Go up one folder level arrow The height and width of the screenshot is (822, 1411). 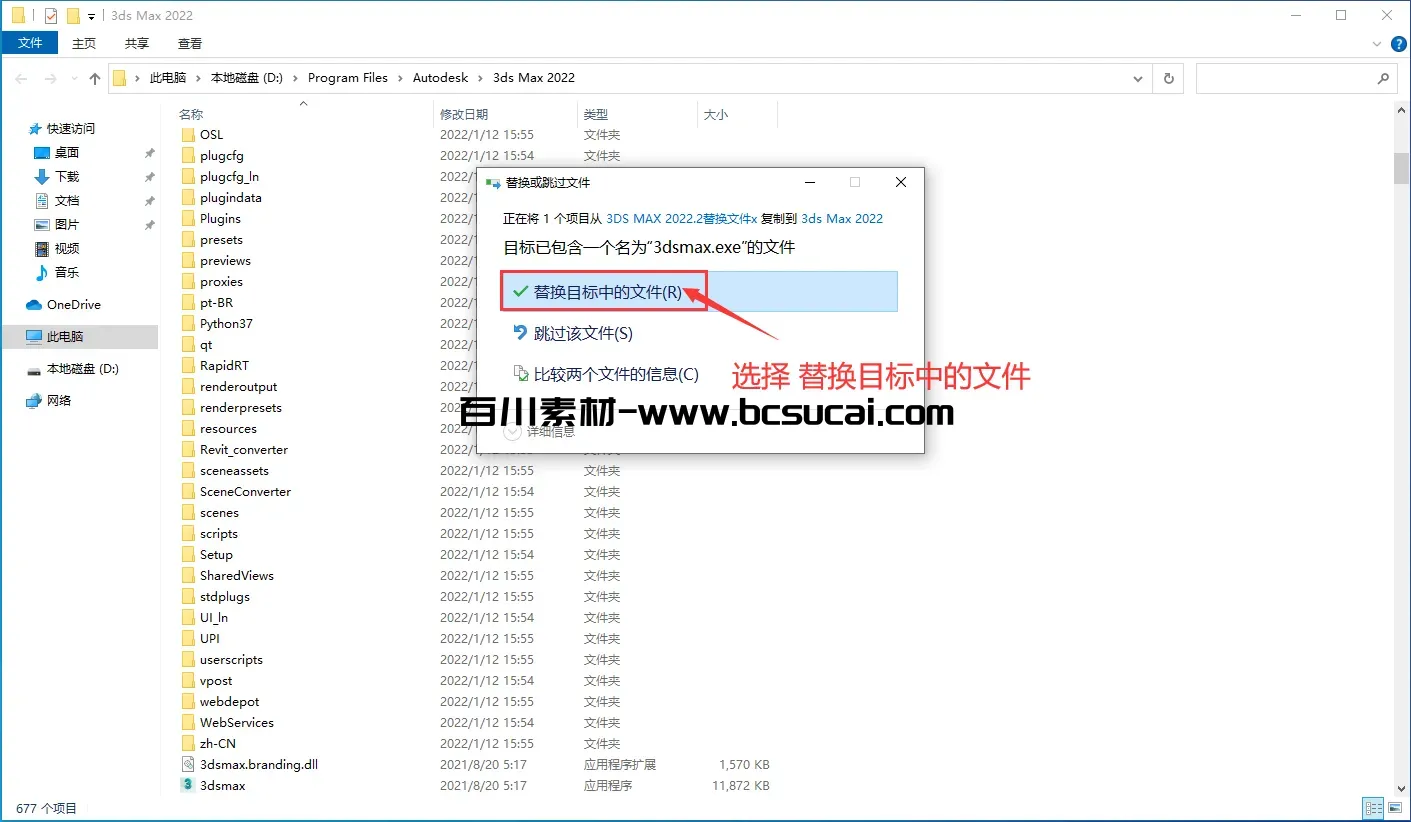pos(95,78)
